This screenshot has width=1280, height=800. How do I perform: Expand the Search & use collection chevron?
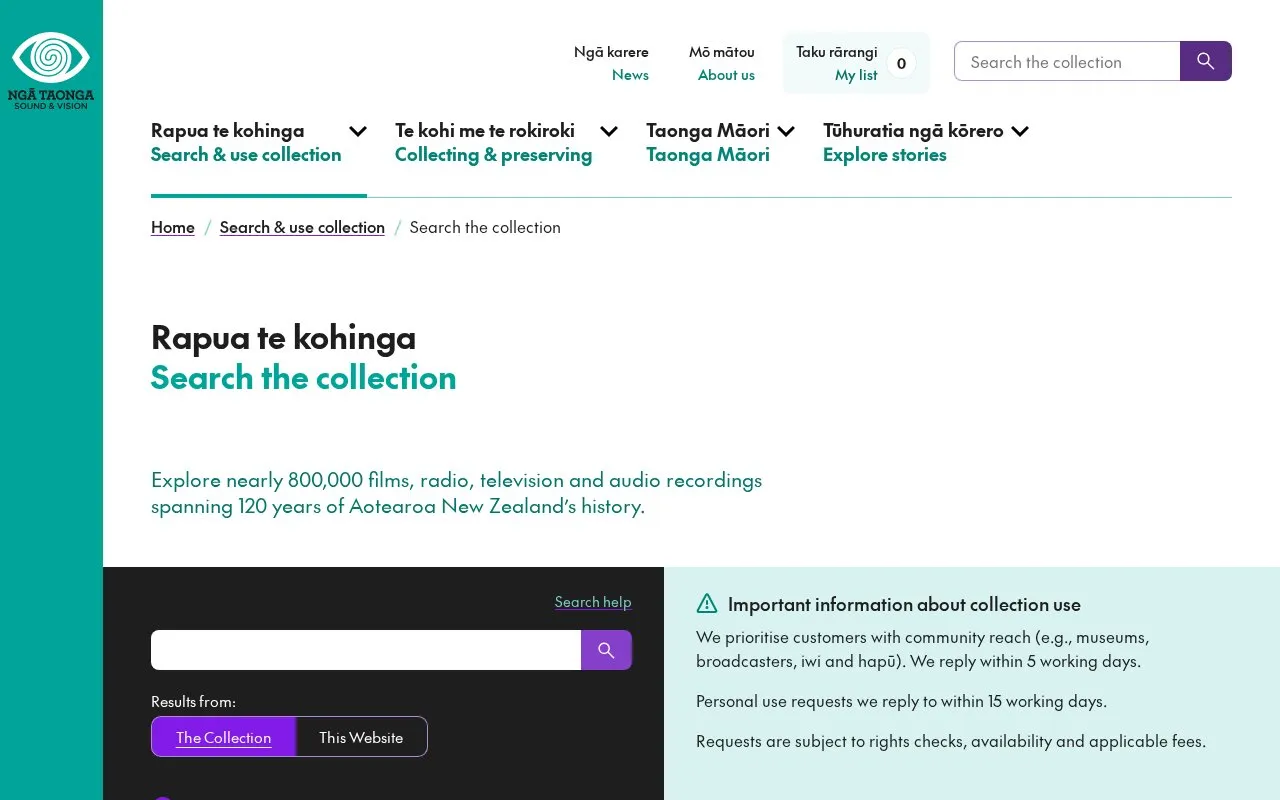click(357, 131)
